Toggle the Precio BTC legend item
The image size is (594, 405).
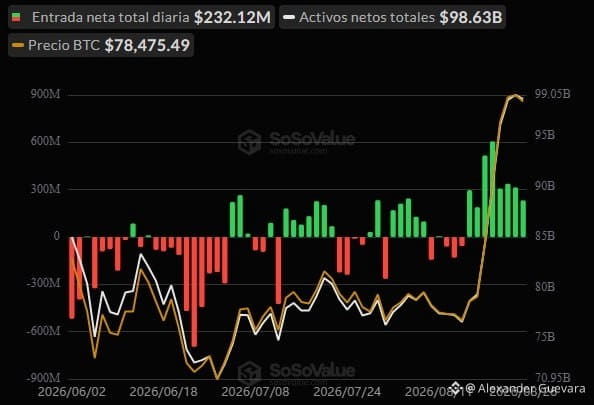click(x=101, y=45)
